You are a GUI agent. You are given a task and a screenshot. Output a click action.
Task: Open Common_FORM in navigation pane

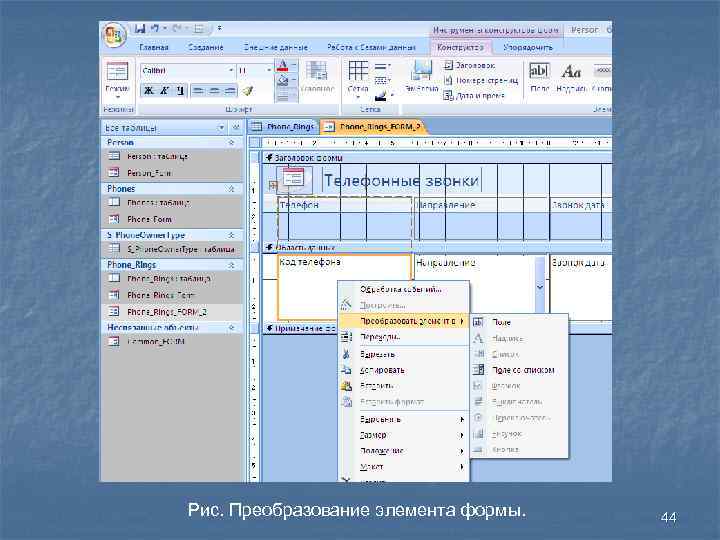pos(172,342)
